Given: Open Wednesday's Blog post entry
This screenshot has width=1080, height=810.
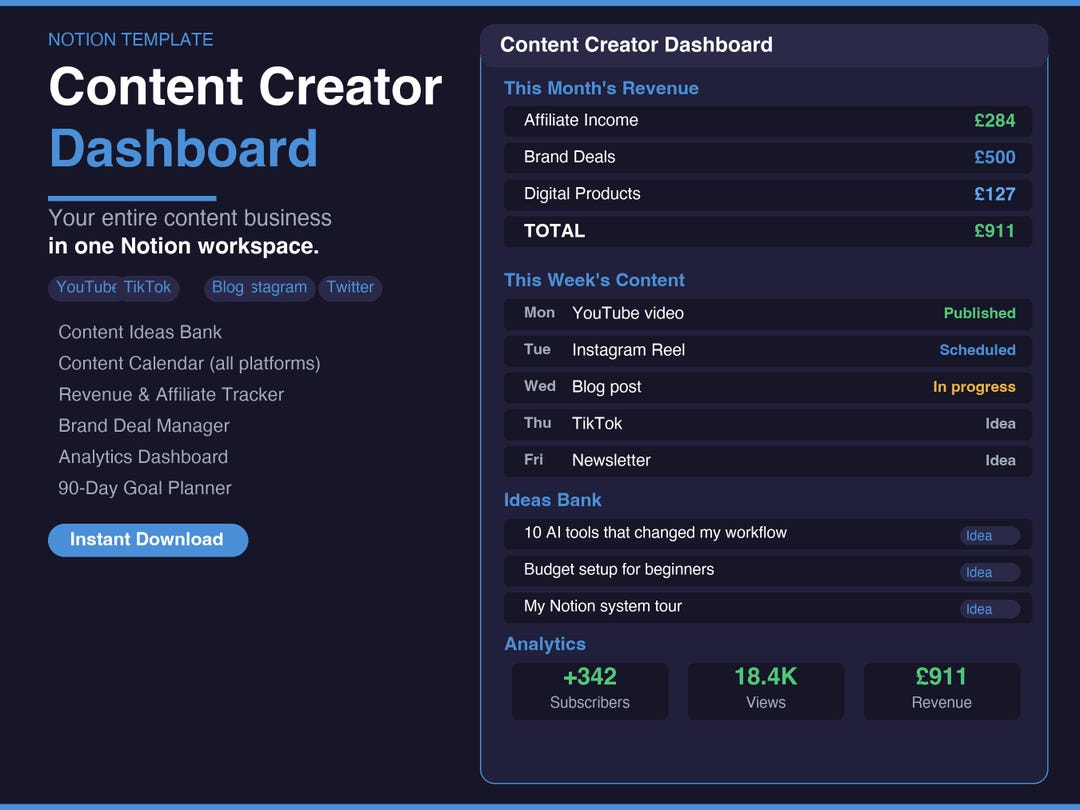Looking at the screenshot, I should [x=768, y=387].
